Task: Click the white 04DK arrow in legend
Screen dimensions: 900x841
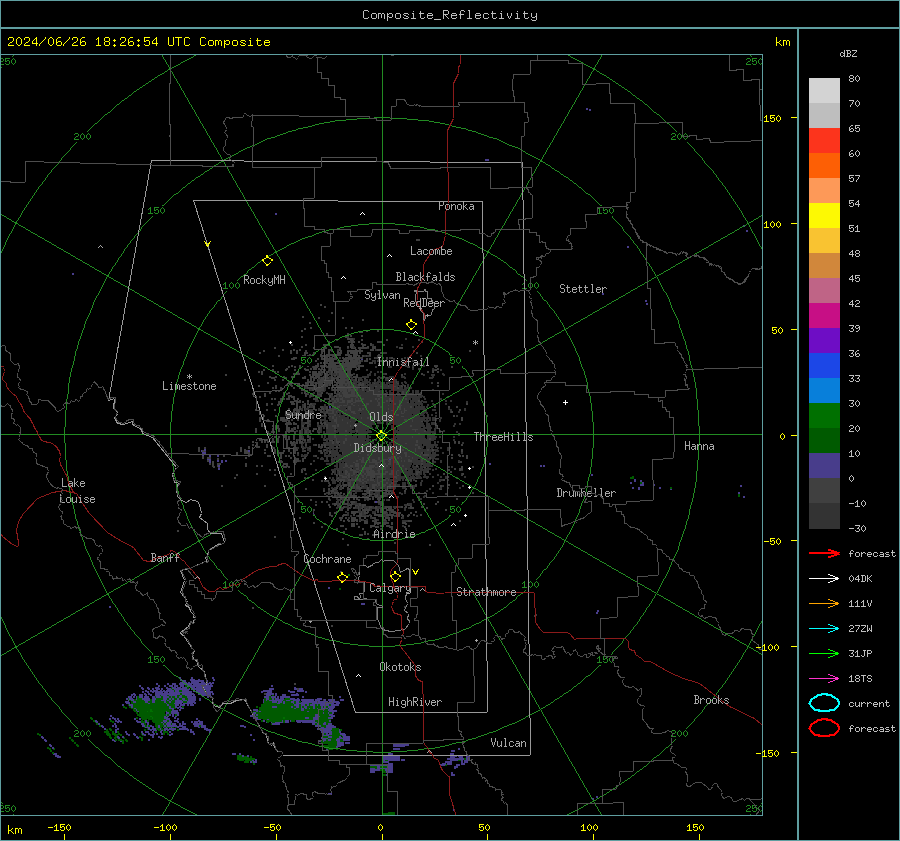Action: pos(824,579)
